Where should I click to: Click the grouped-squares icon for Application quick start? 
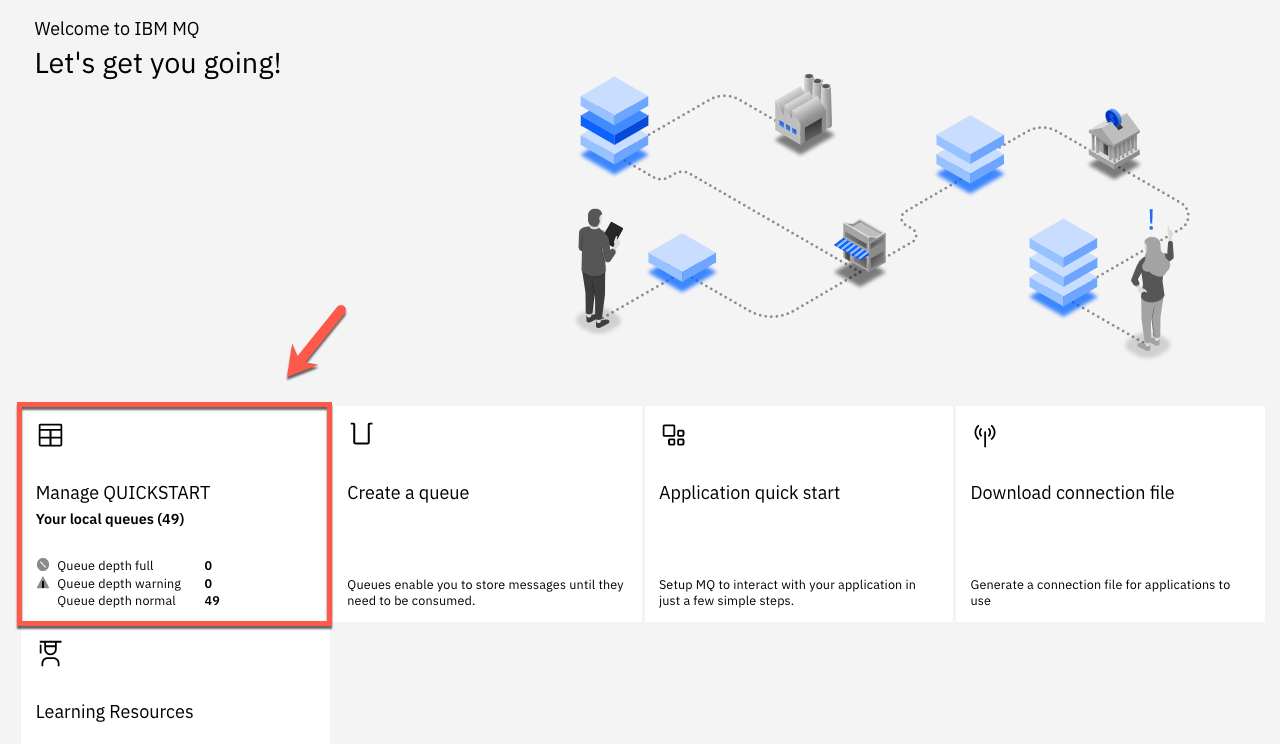673,435
